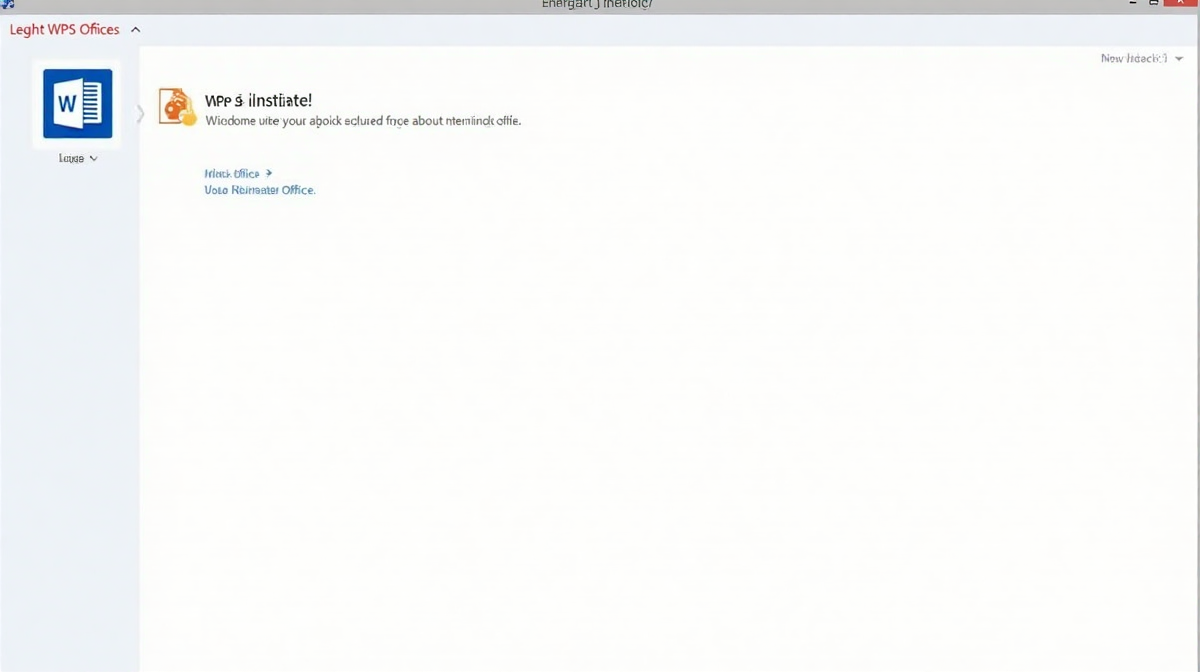1200x672 pixels.
Task: Click the gray right chevron beside sidebar
Action: (140, 114)
